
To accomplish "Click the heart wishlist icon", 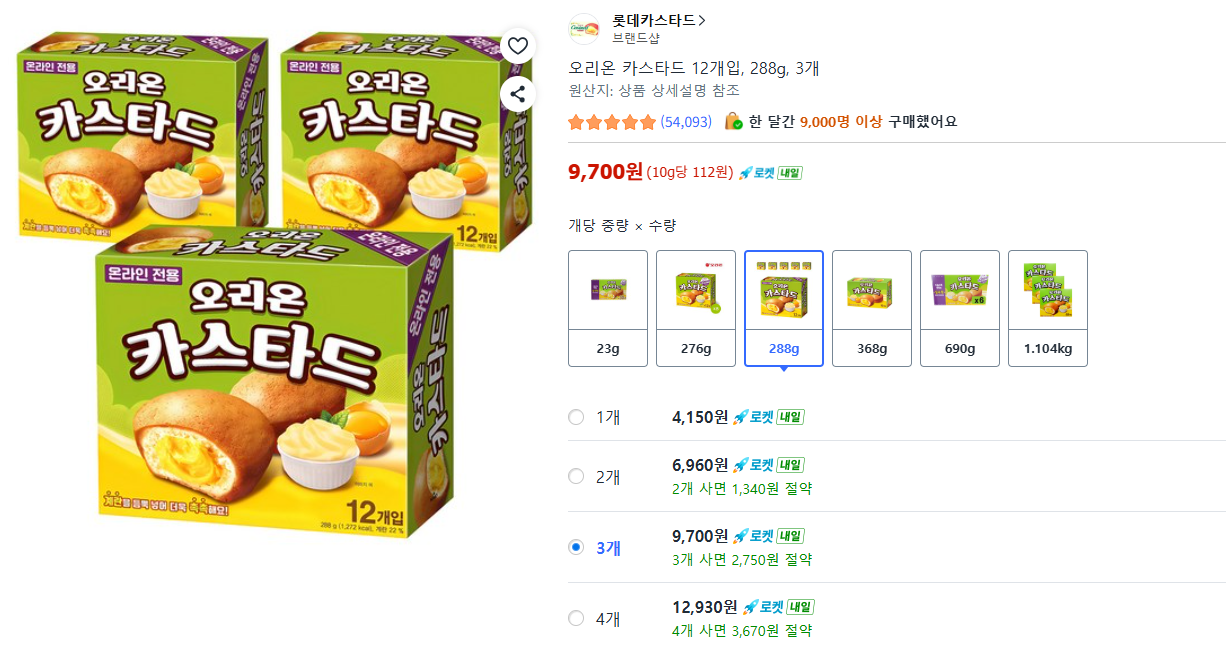I will (x=517, y=46).
